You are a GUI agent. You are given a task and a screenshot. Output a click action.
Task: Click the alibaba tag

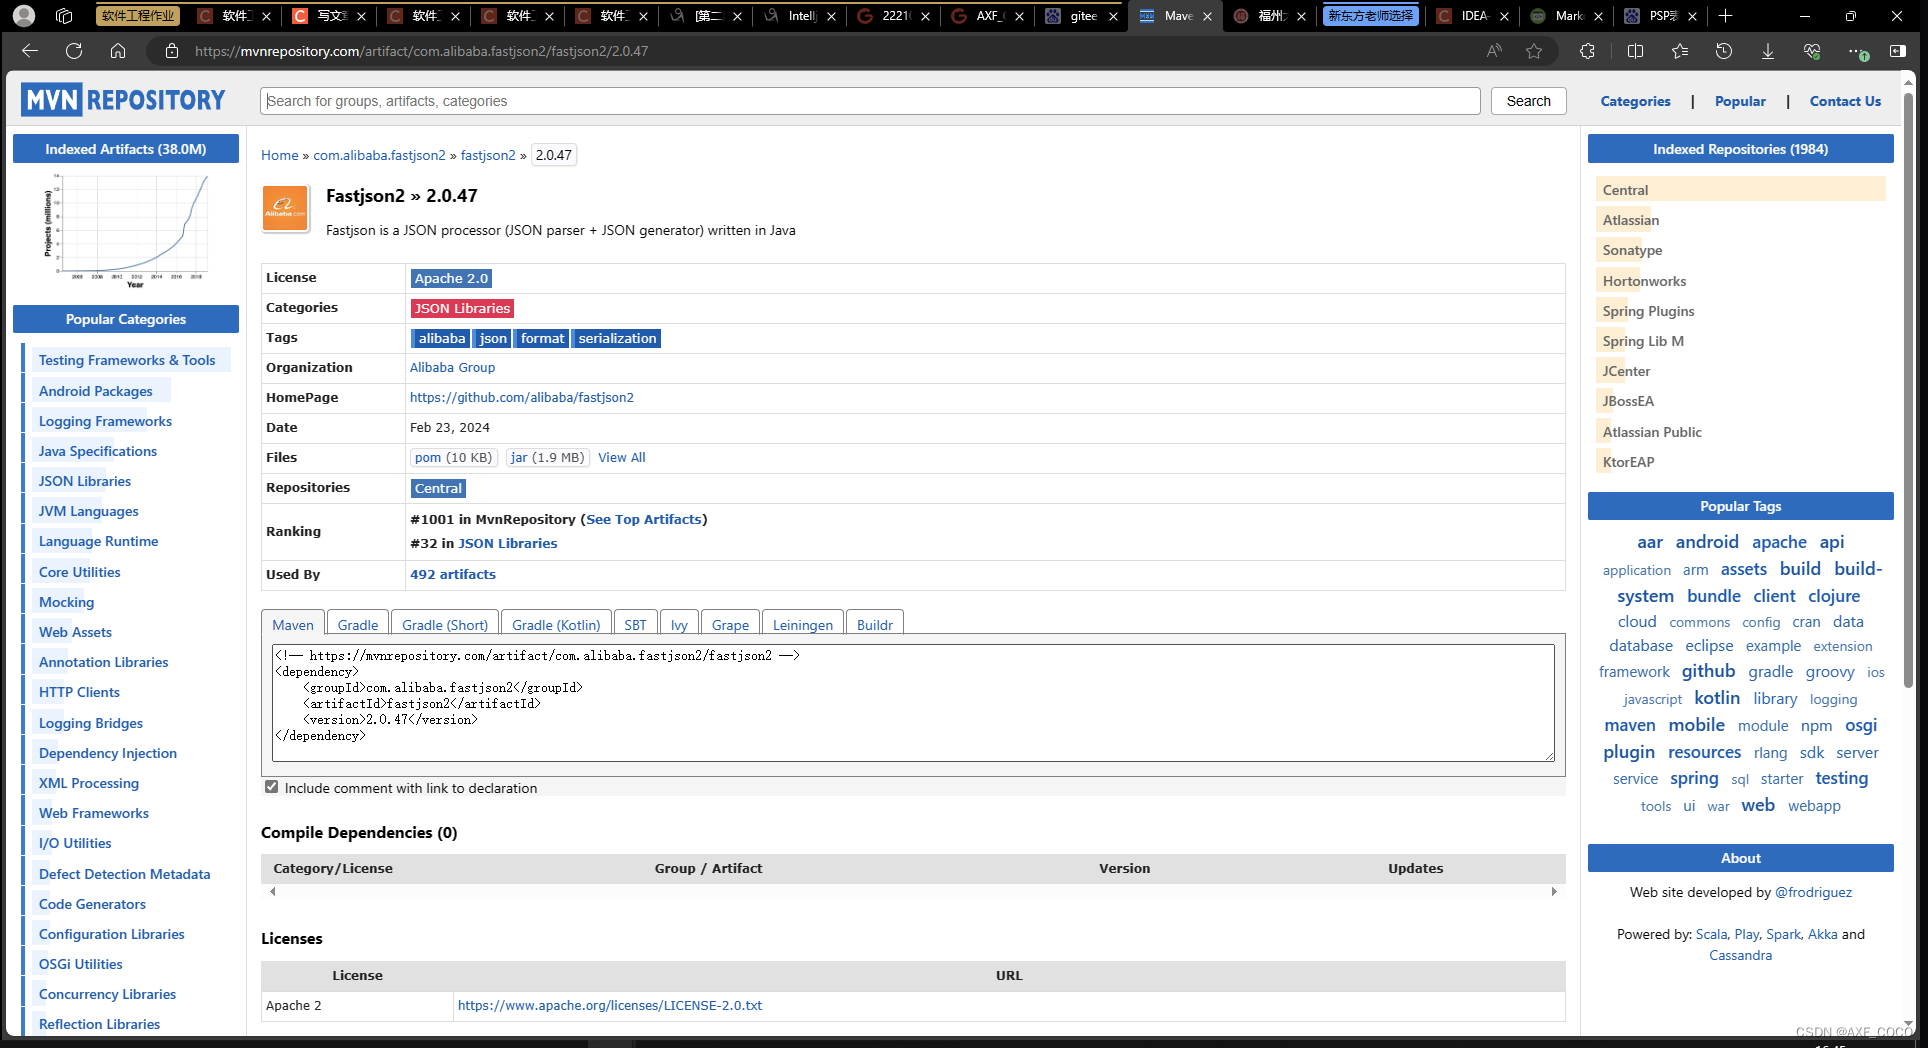point(441,338)
